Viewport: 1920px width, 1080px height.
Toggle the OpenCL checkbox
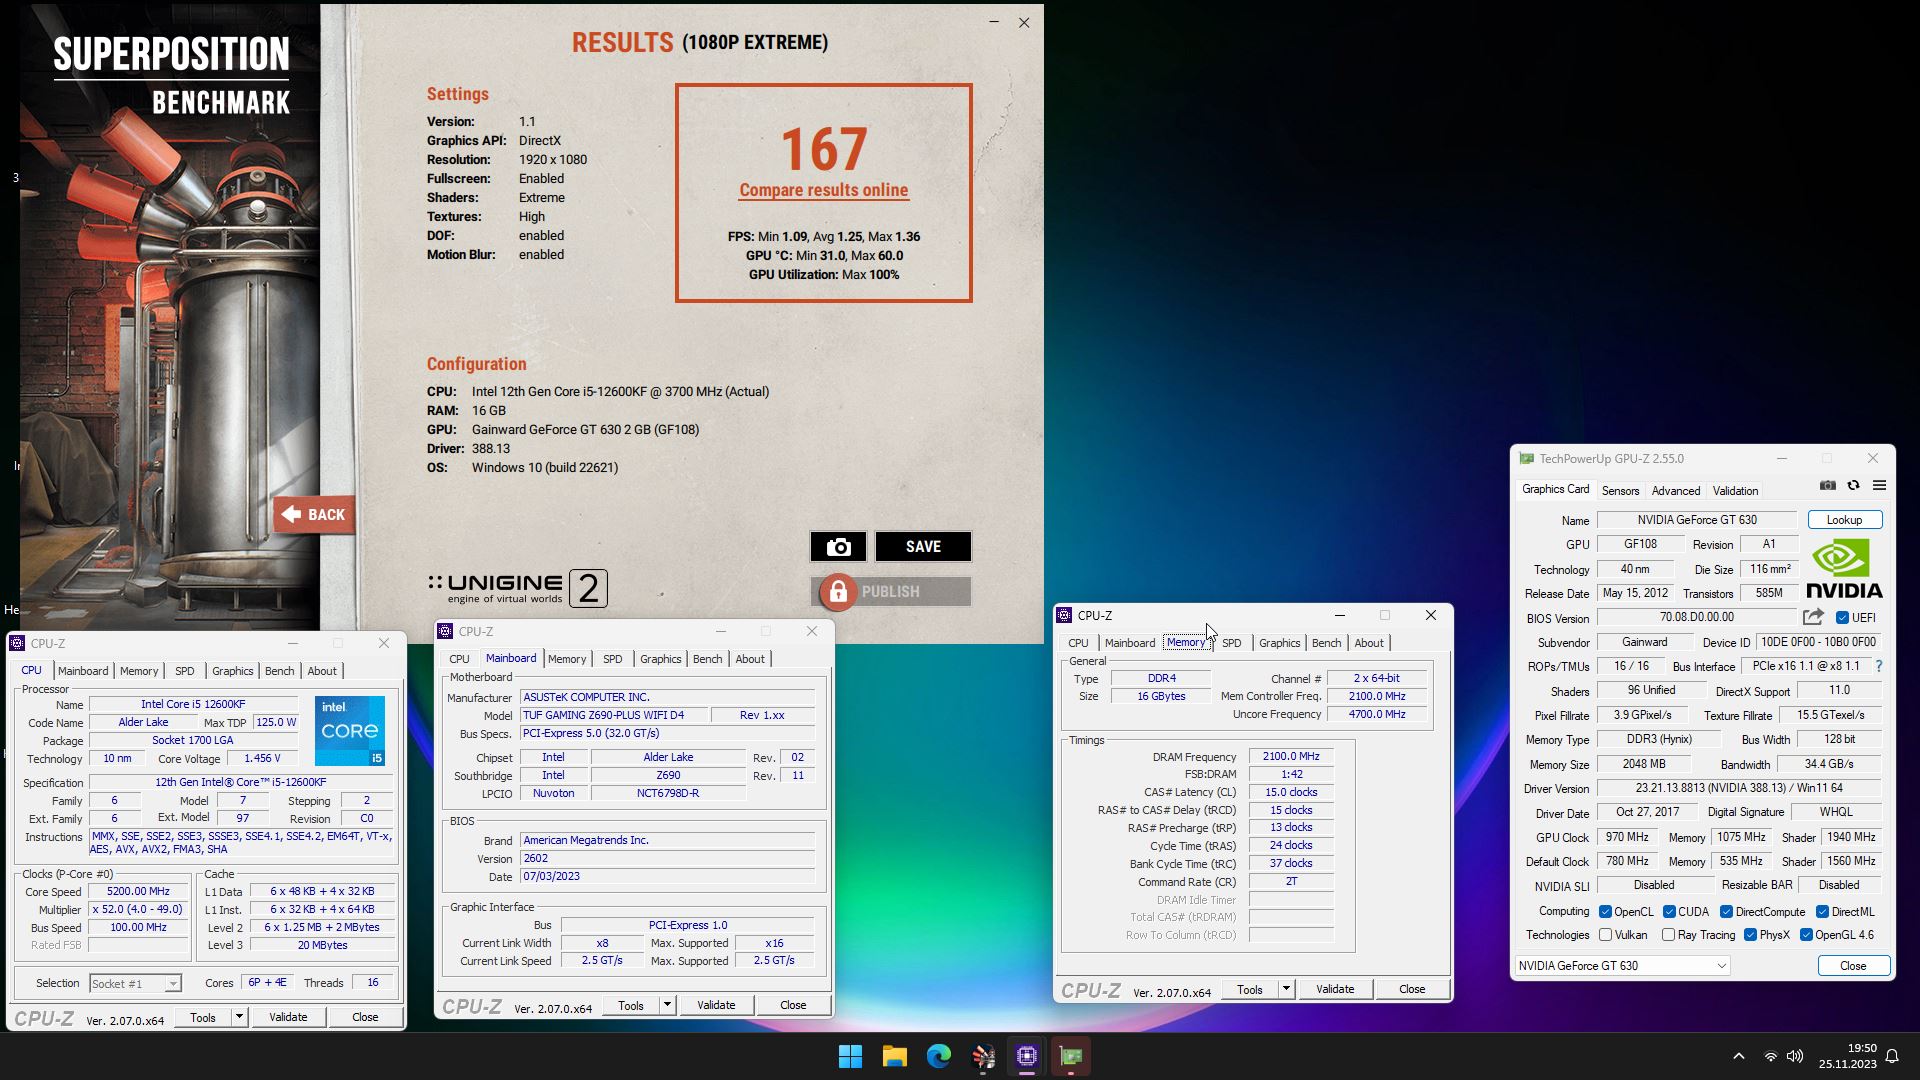(1605, 912)
